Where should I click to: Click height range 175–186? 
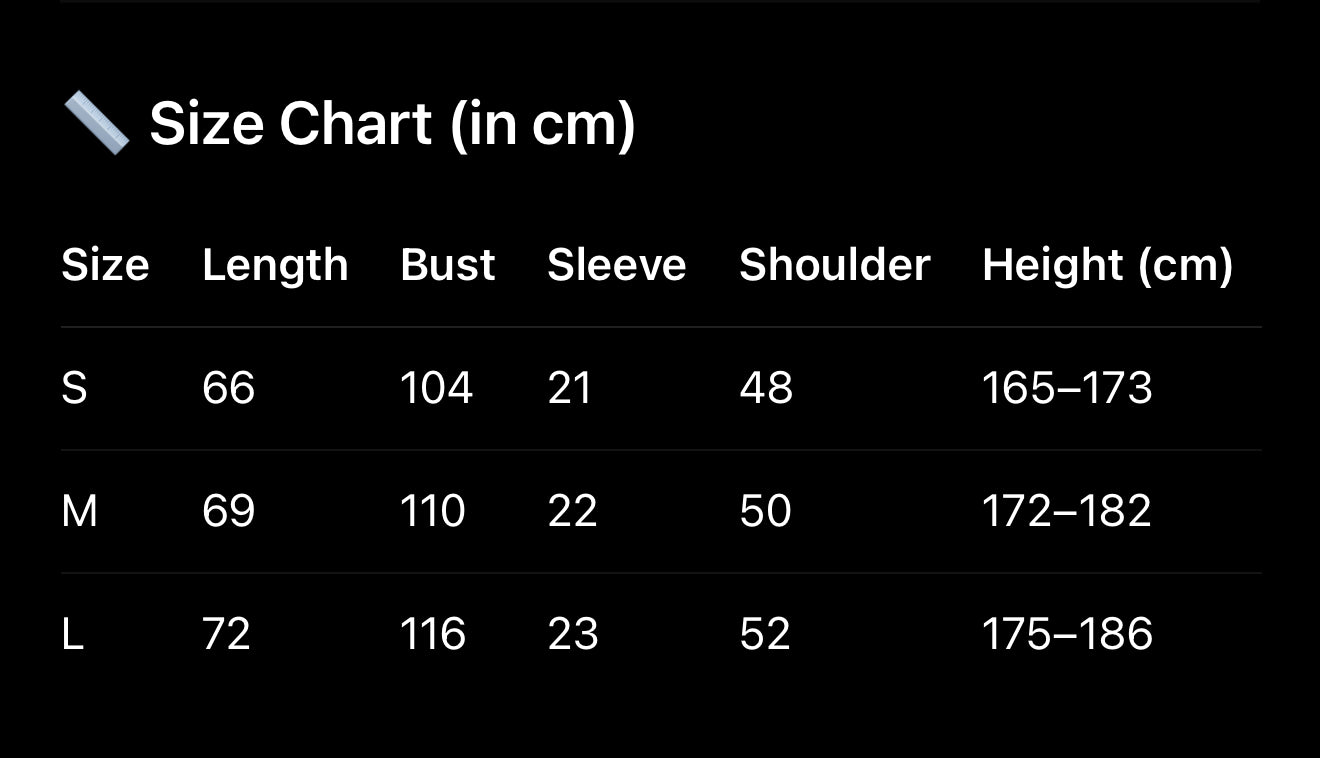(1068, 634)
